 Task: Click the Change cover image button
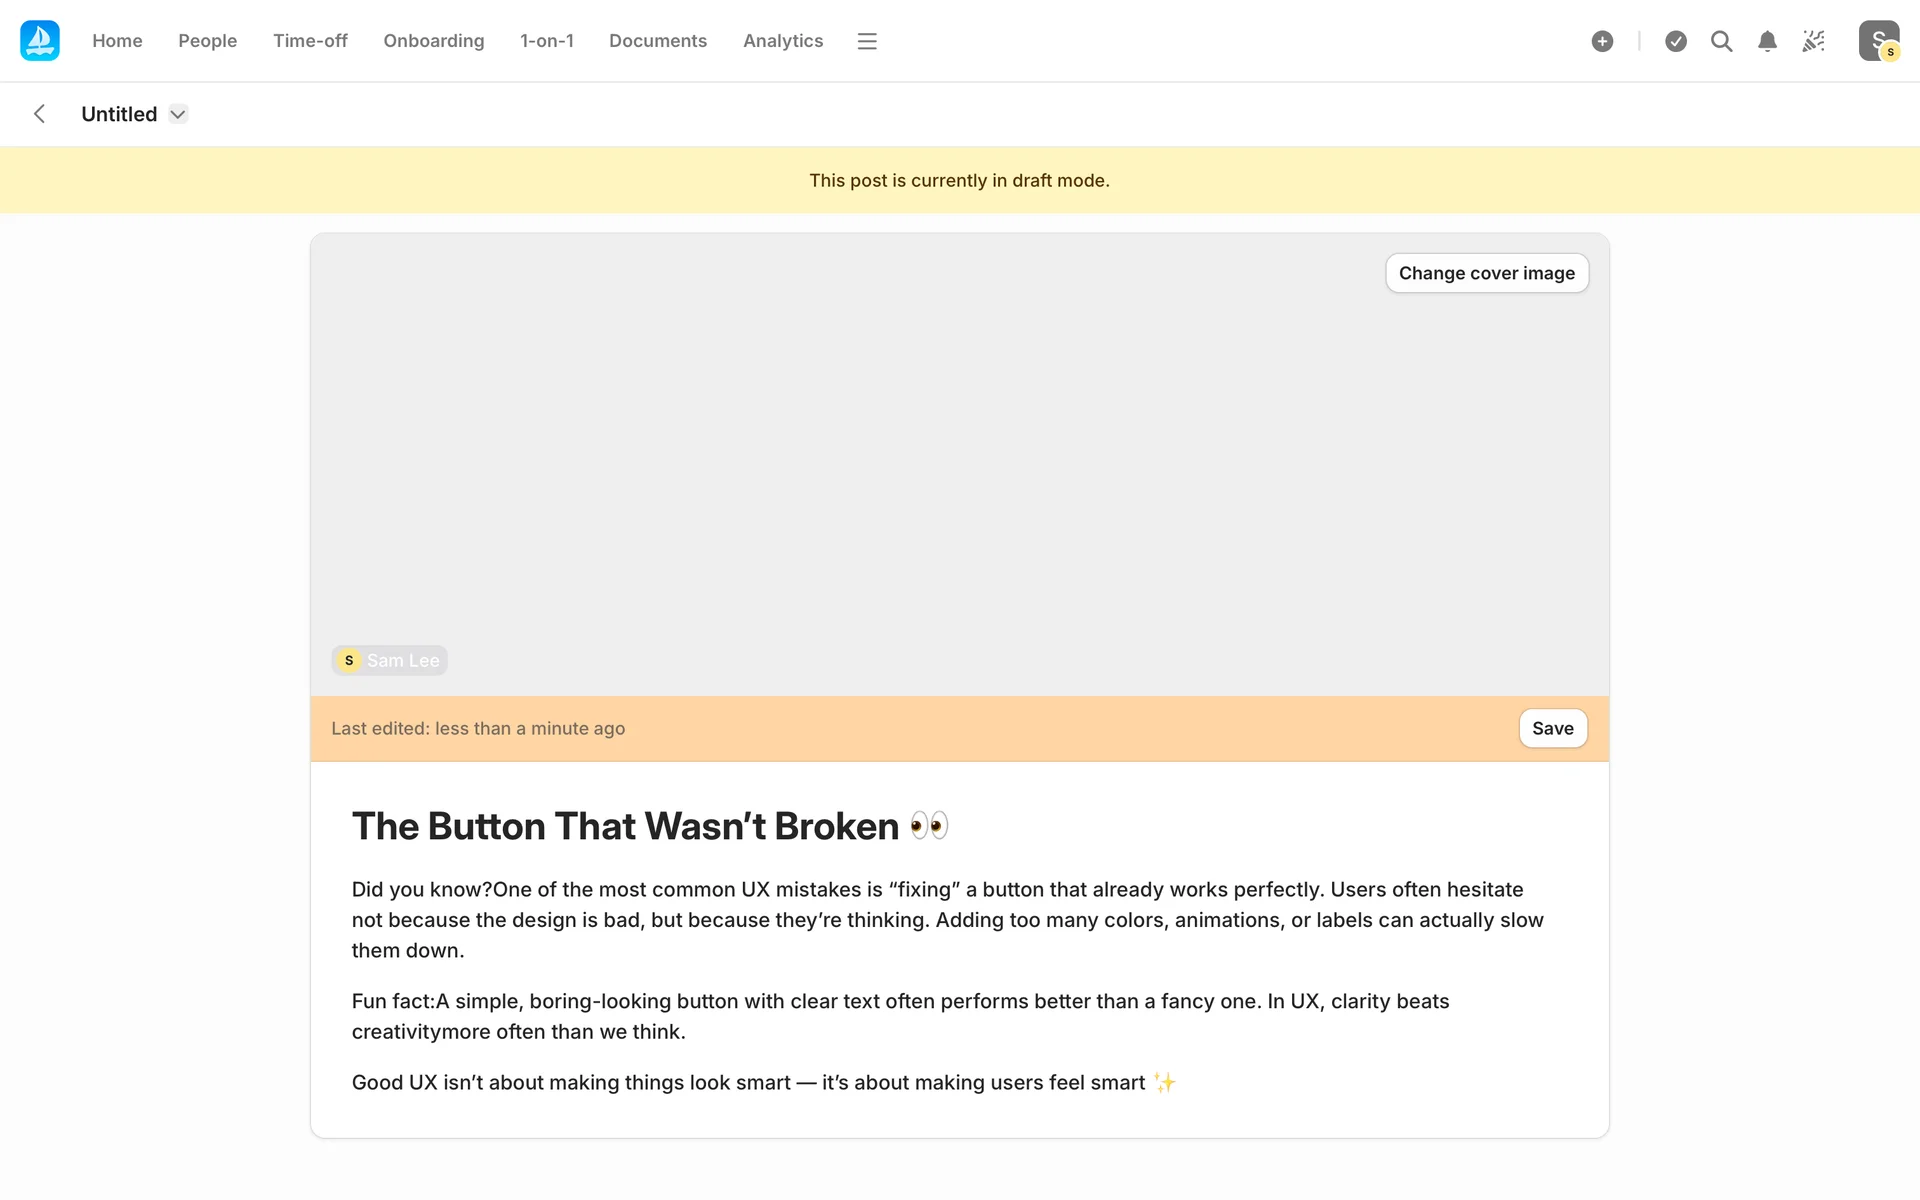[x=1486, y=273]
